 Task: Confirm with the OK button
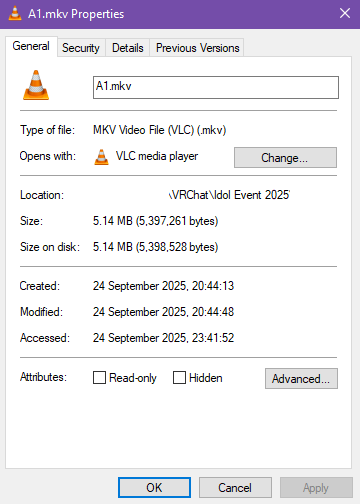pos(154,488)
